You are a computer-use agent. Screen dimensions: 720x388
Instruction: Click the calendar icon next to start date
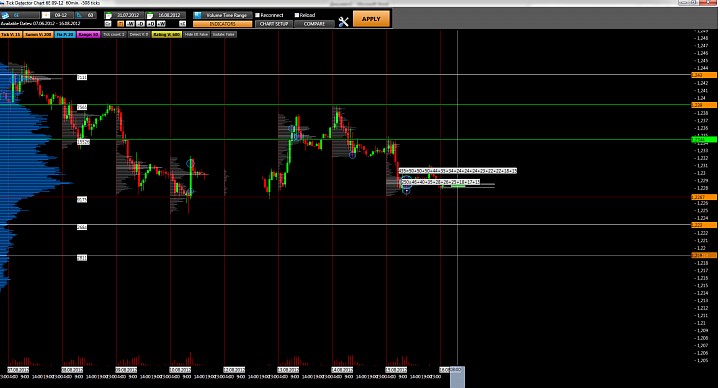[x=108, y=16]
